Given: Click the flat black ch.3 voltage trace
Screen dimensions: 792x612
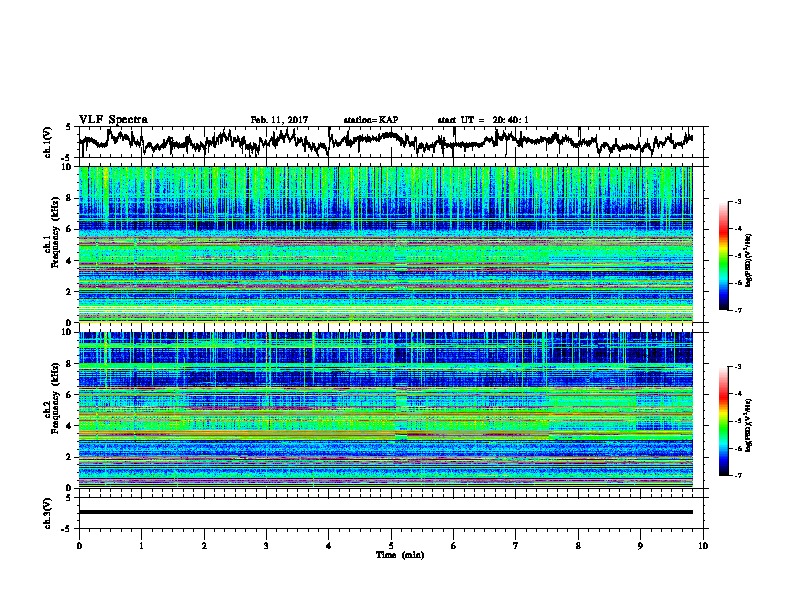Looking at the screenshot, I should click(x=386, y=512).
